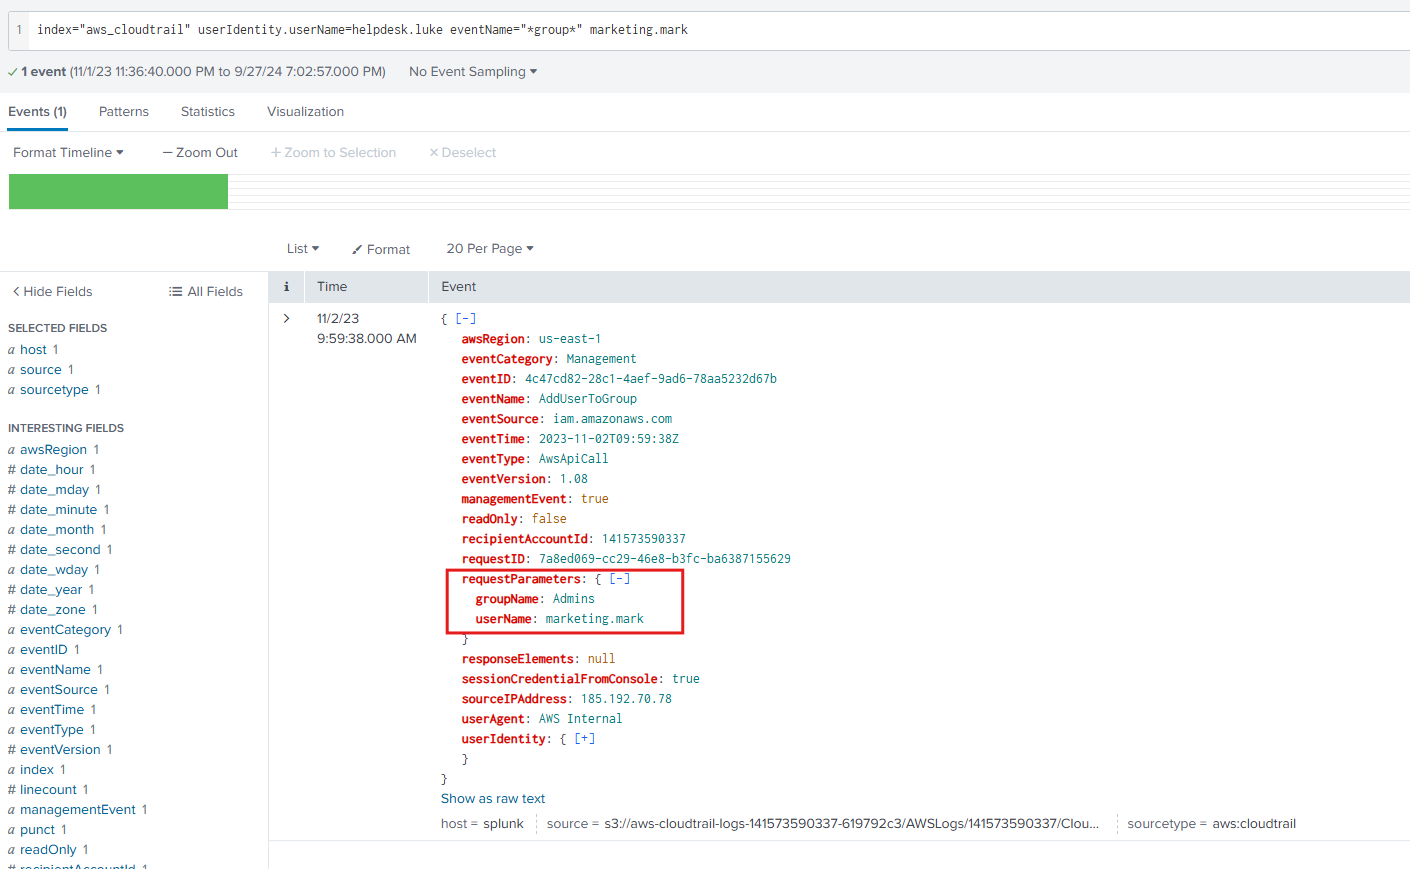Open the linecount field in sidebar
Screen dimensions: 1410x869
[x=48, y=790]
